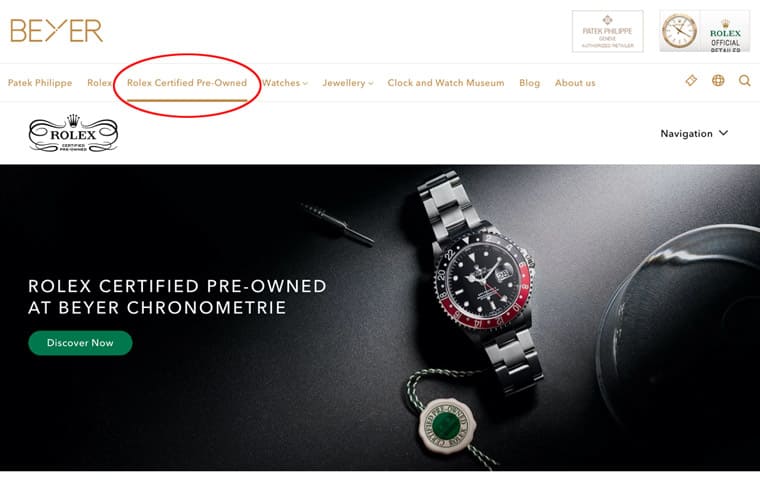Open the Rolex Certified Pre-Owned menu item

click(x=187, y=83)
